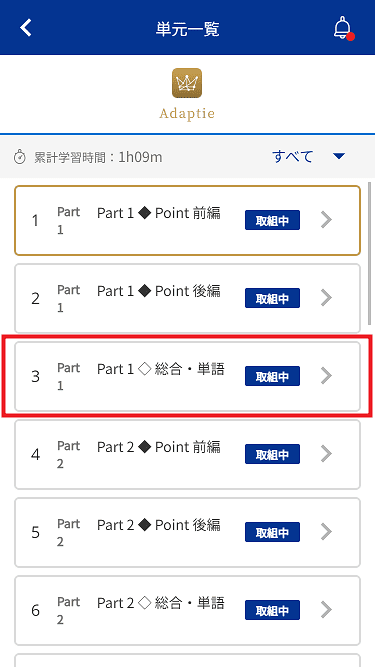Click the stopwatch icon beside 累計学習時間
Screen dimensions: 375x667
pyautogui.click(x=20, y=157)
